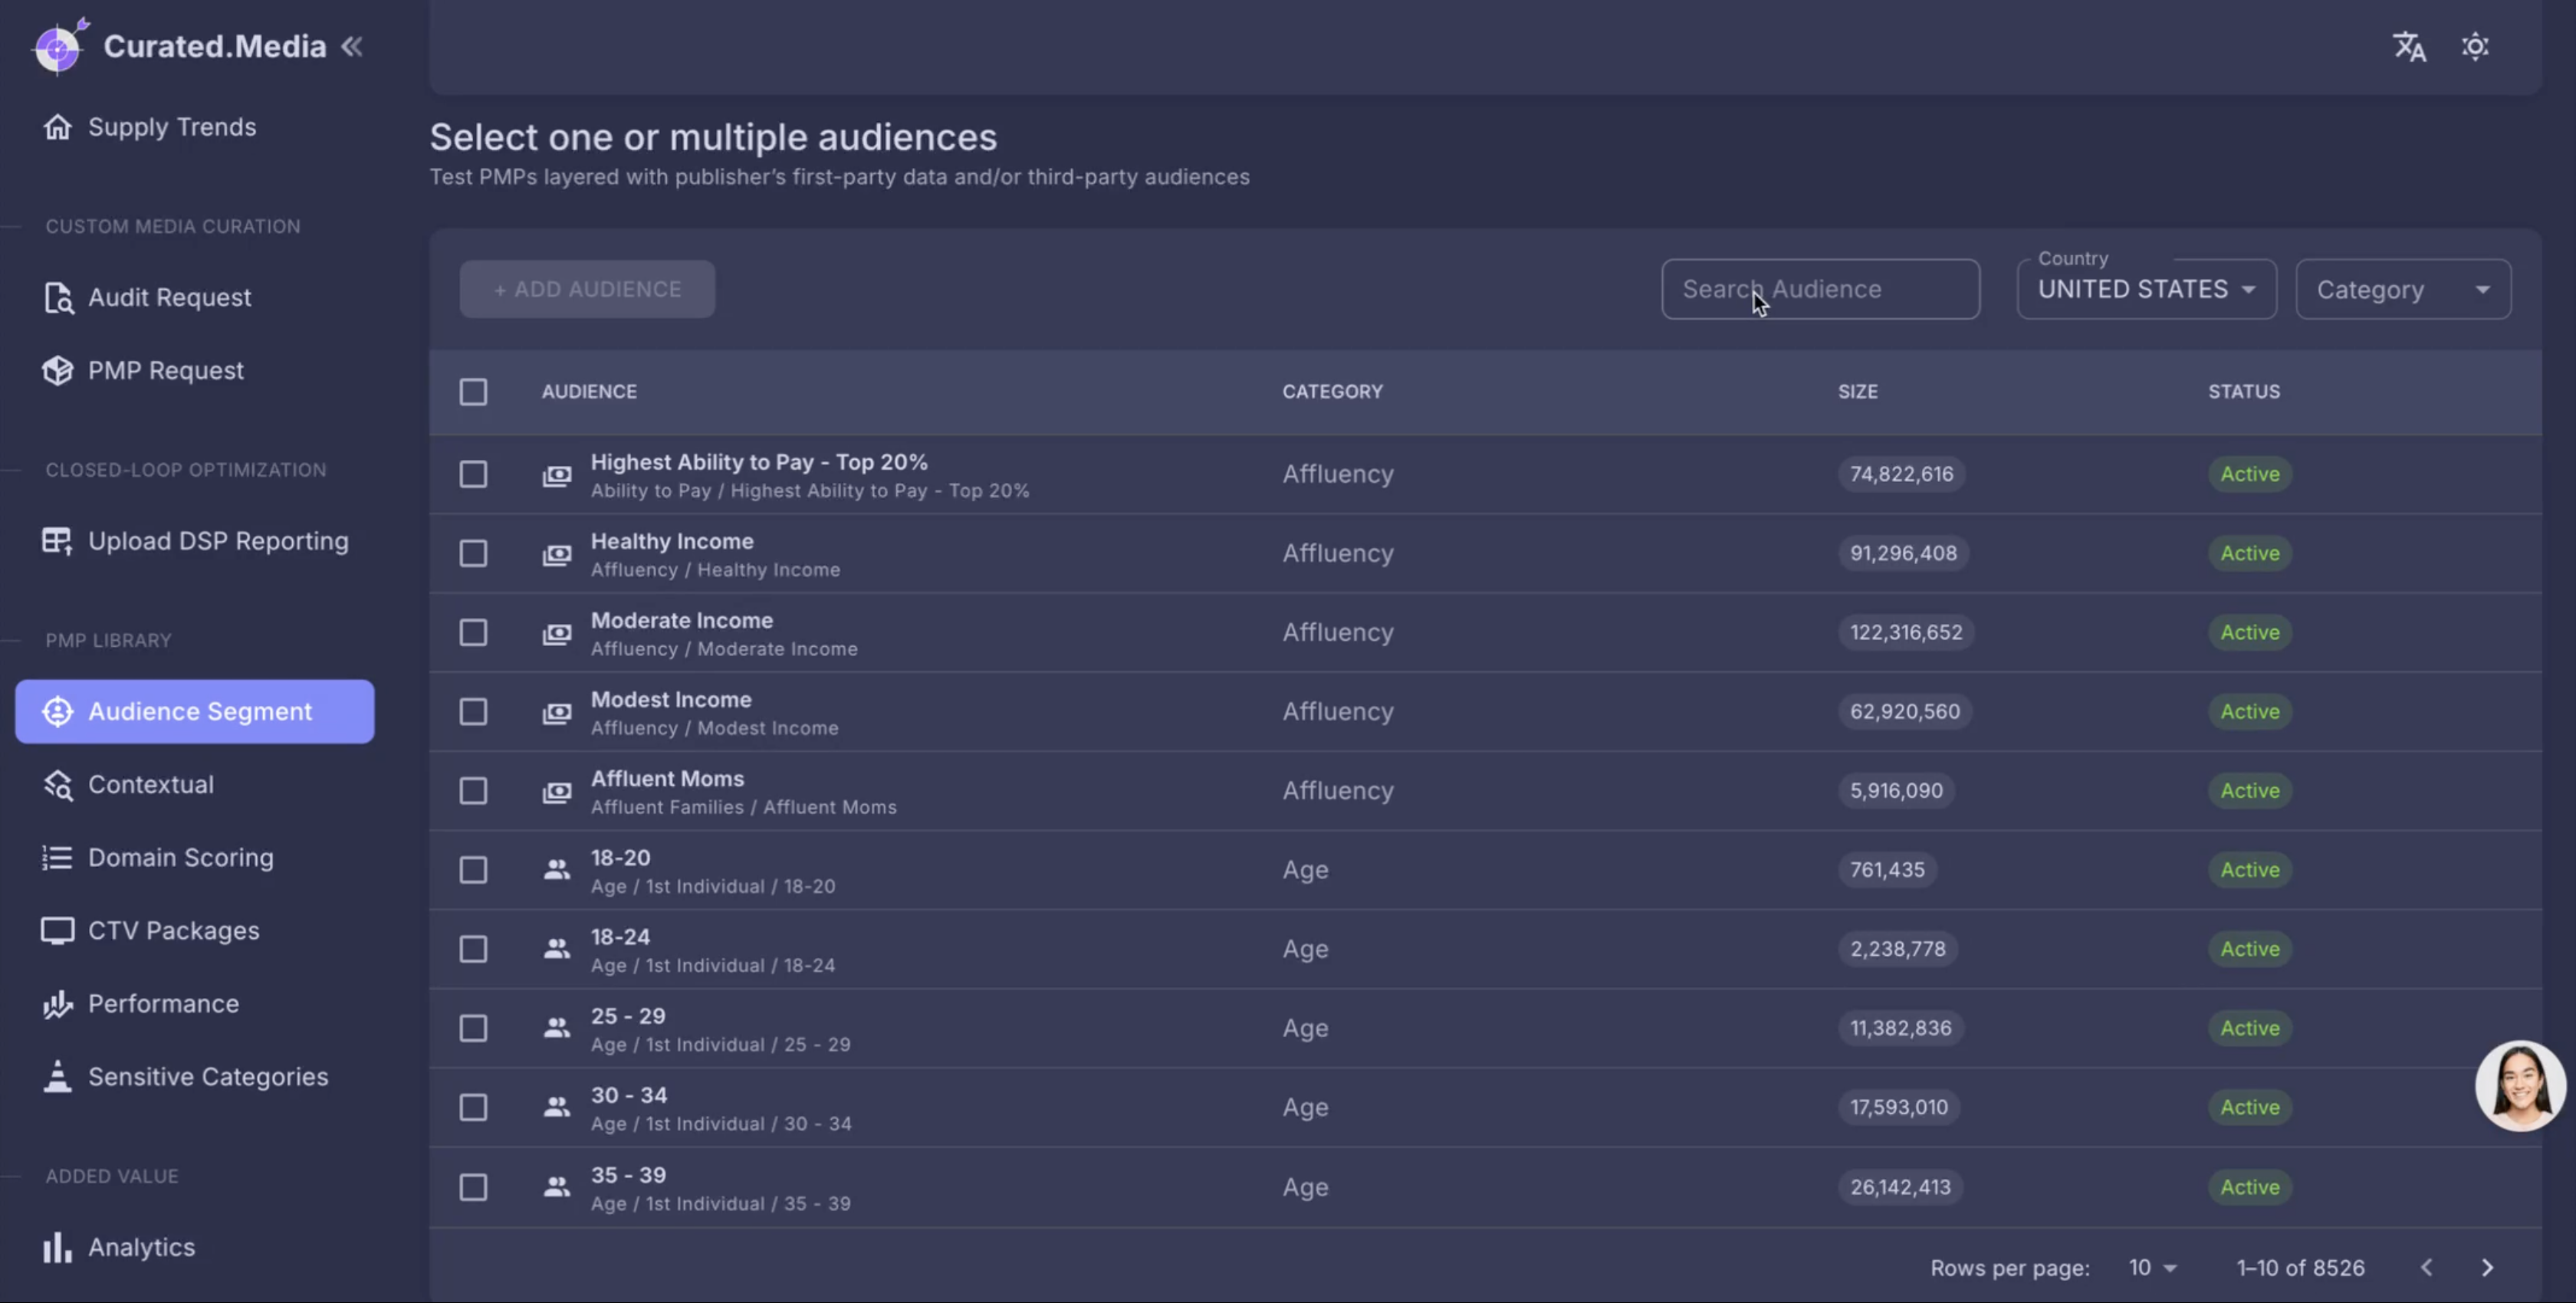Focus the Search Audience input field
Screen dimensions: 2576x1303
[1819, 290]
